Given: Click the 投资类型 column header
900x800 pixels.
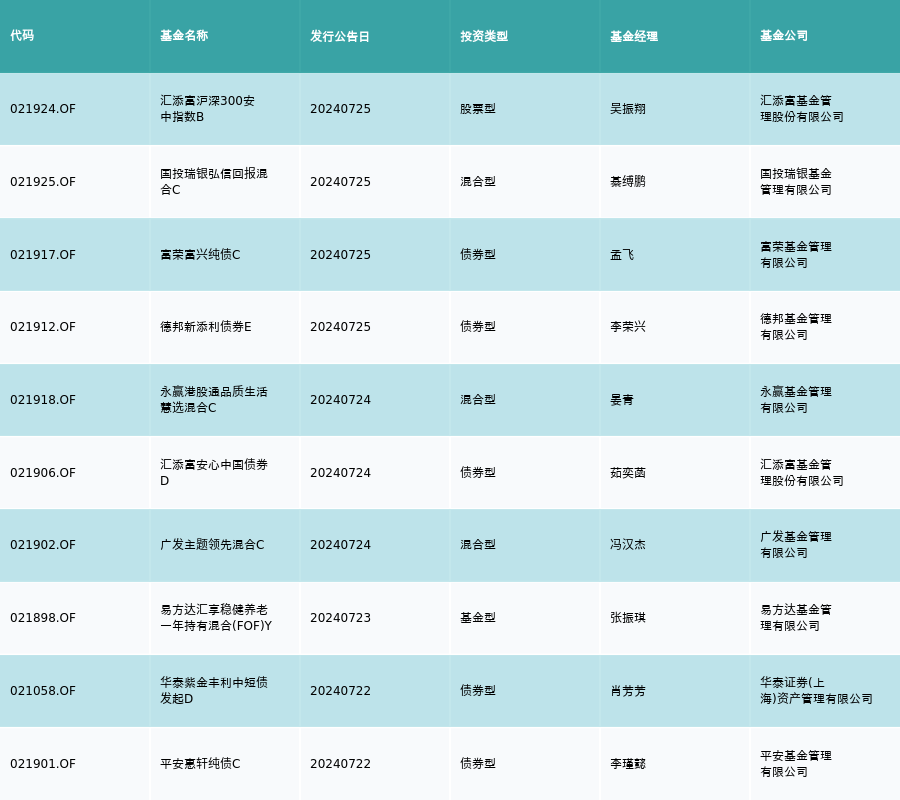Looking at the screenshot, I should [484, 36].
